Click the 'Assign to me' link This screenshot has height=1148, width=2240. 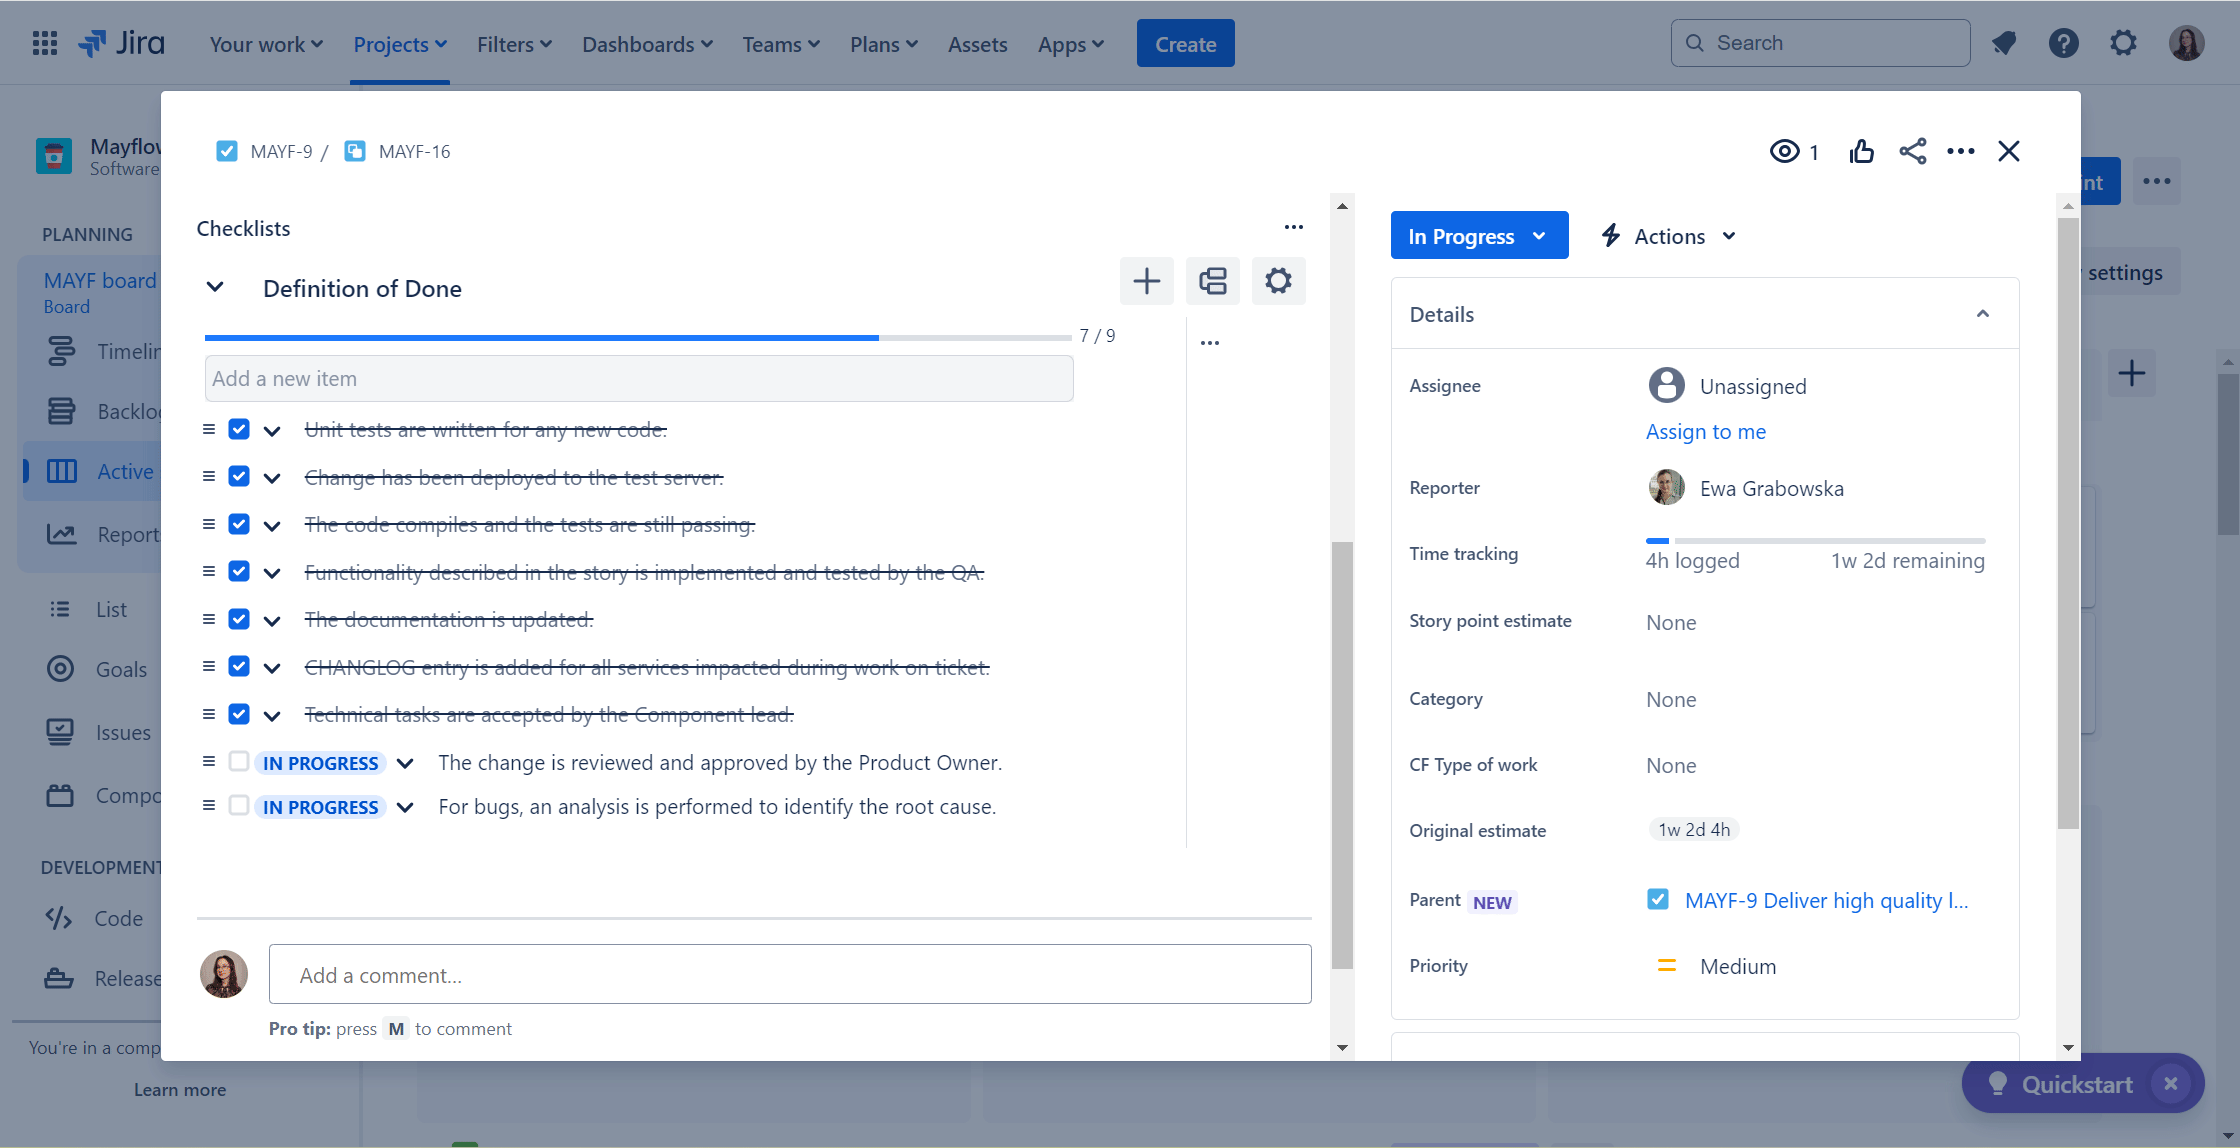coord(1705,432)
